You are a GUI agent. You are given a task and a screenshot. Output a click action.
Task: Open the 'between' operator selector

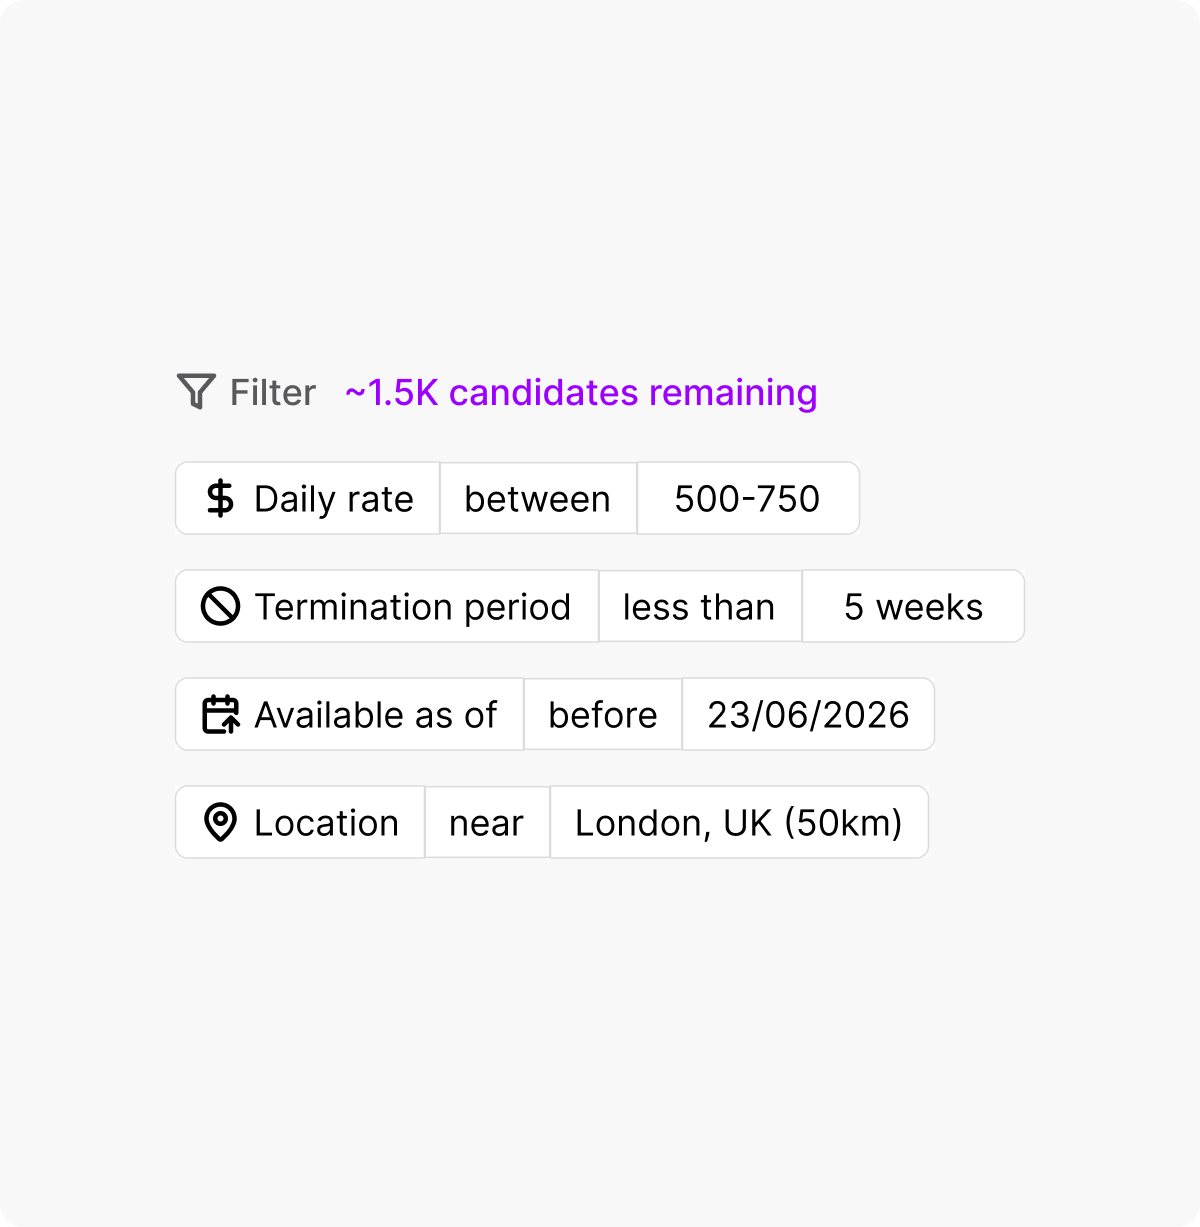pos(537,498)
